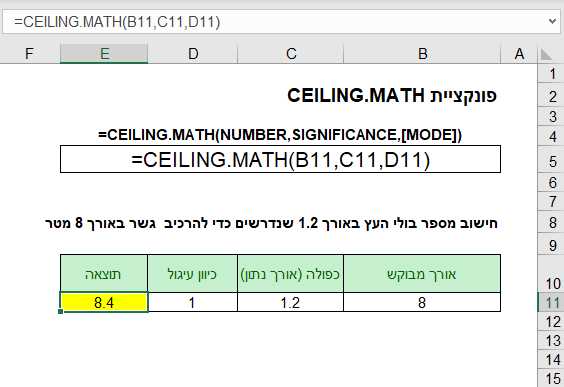Click the boxed formula text in row 5

[x=281, y=159]
